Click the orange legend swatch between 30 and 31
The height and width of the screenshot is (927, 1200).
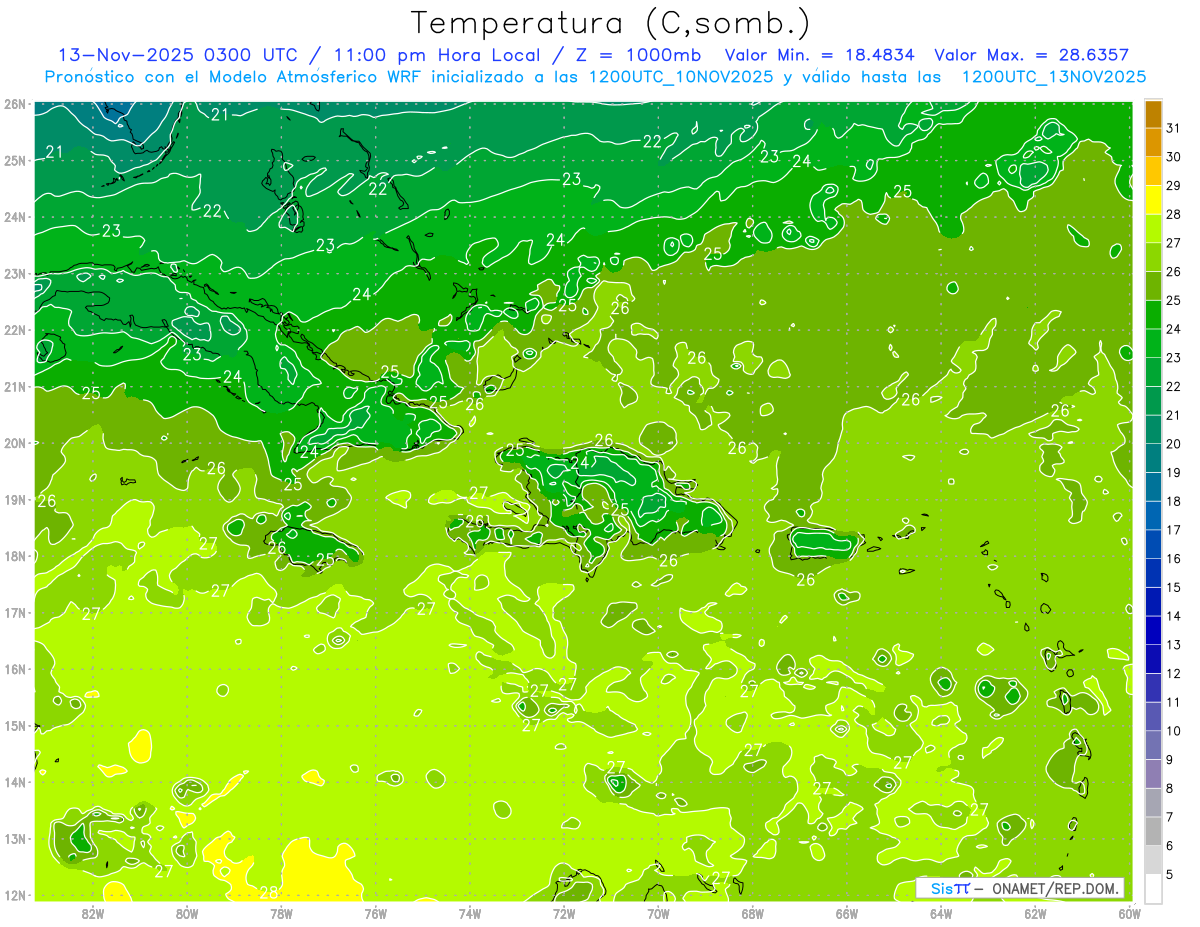coord(1153,142)
